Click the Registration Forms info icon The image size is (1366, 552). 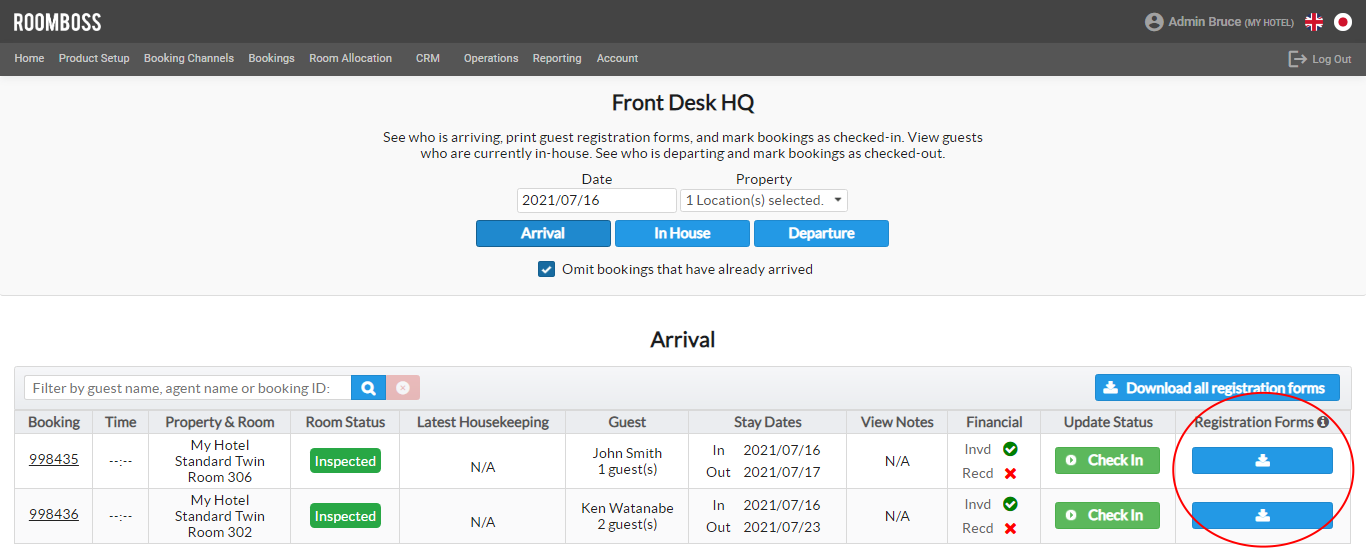pyautogui.click(x=1323, y=423)
